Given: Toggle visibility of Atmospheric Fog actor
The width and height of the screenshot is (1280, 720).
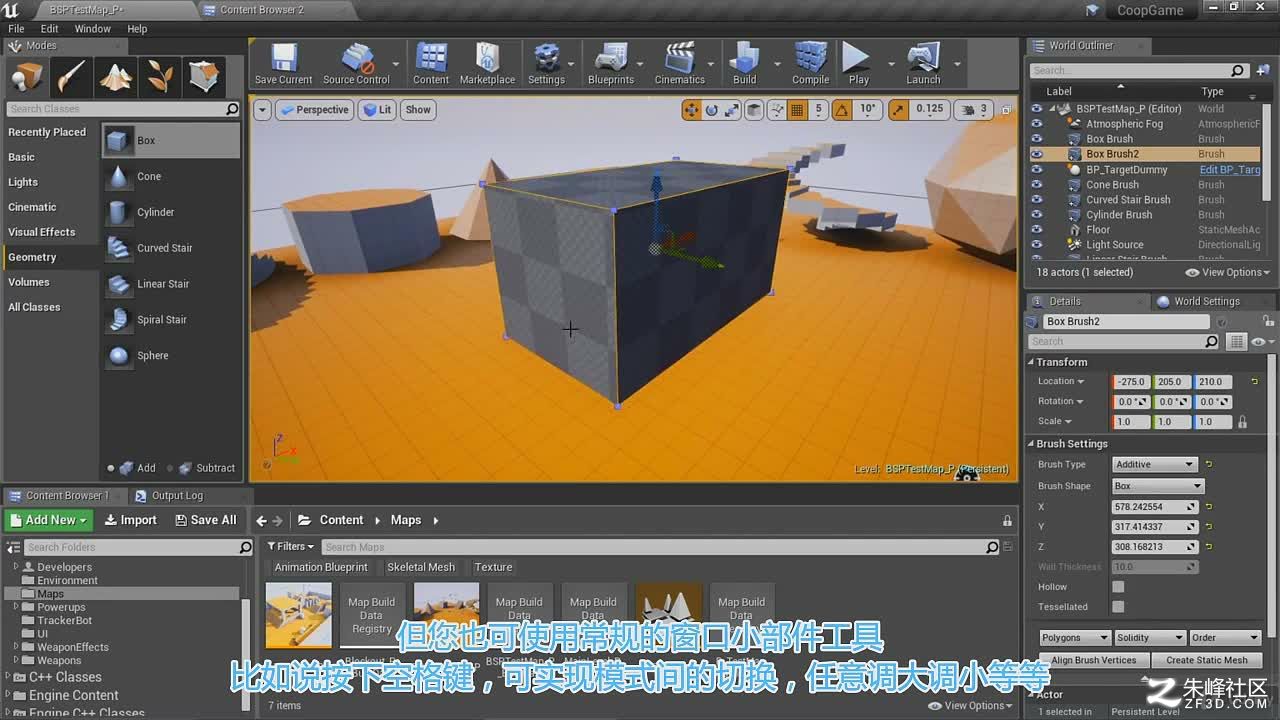Looking at the screenshot, I should tap(1036, 124).
